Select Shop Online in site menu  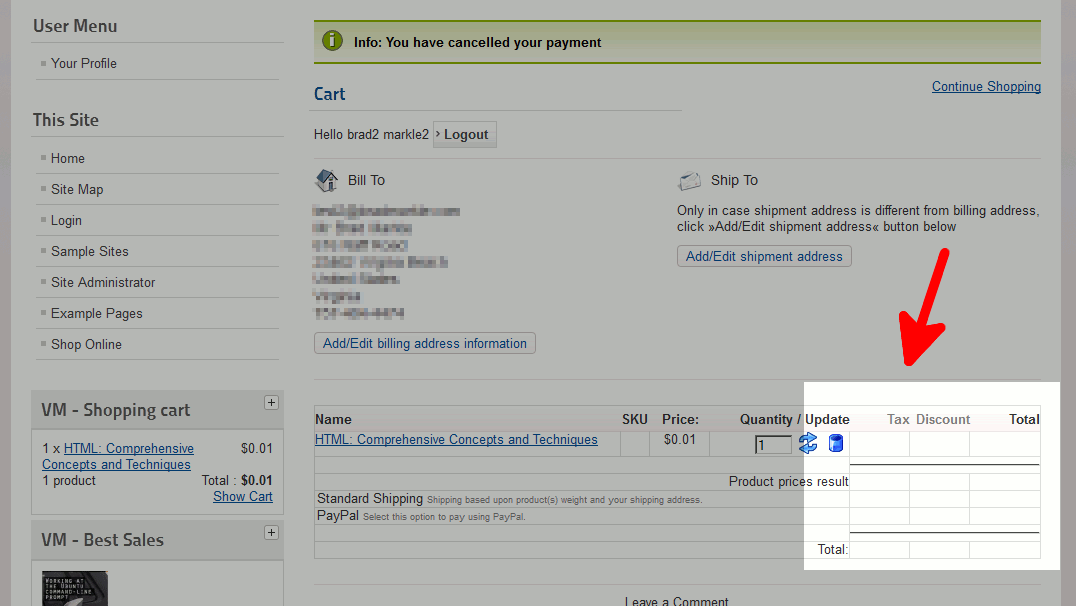pyautogui.click(x=86, y=344)
